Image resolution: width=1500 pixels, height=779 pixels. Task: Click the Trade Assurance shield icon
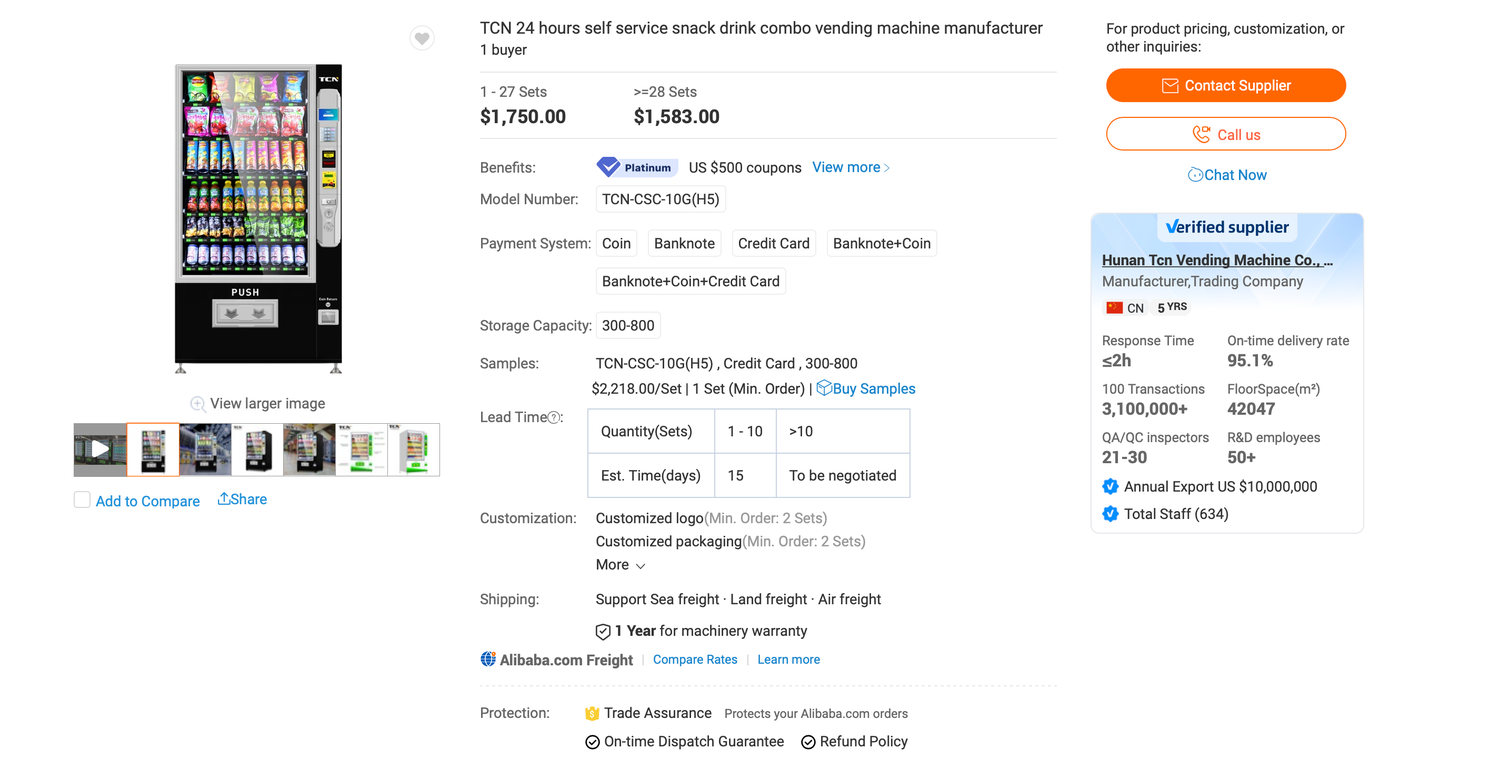tap(592, 714)
